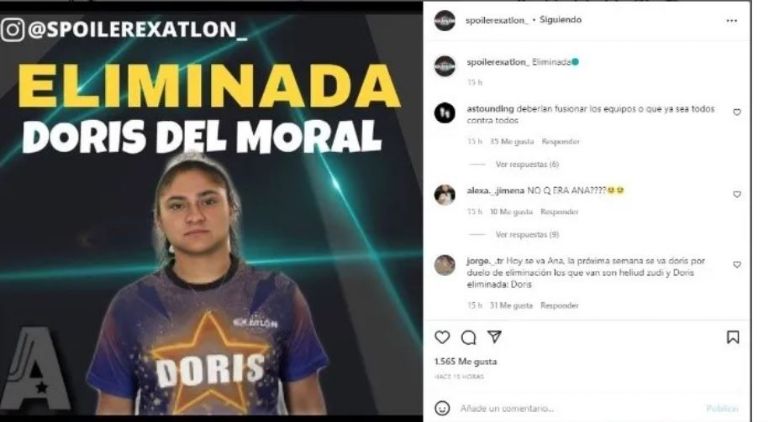Open three-dot more options menu
768x422 pixels.
[x=732, y=21]
